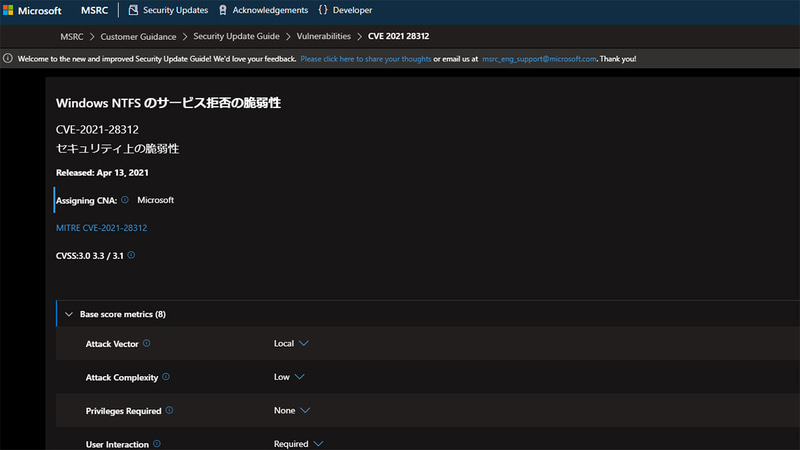Click CVE 2021 28312 breadcrumb

(398, 36)
